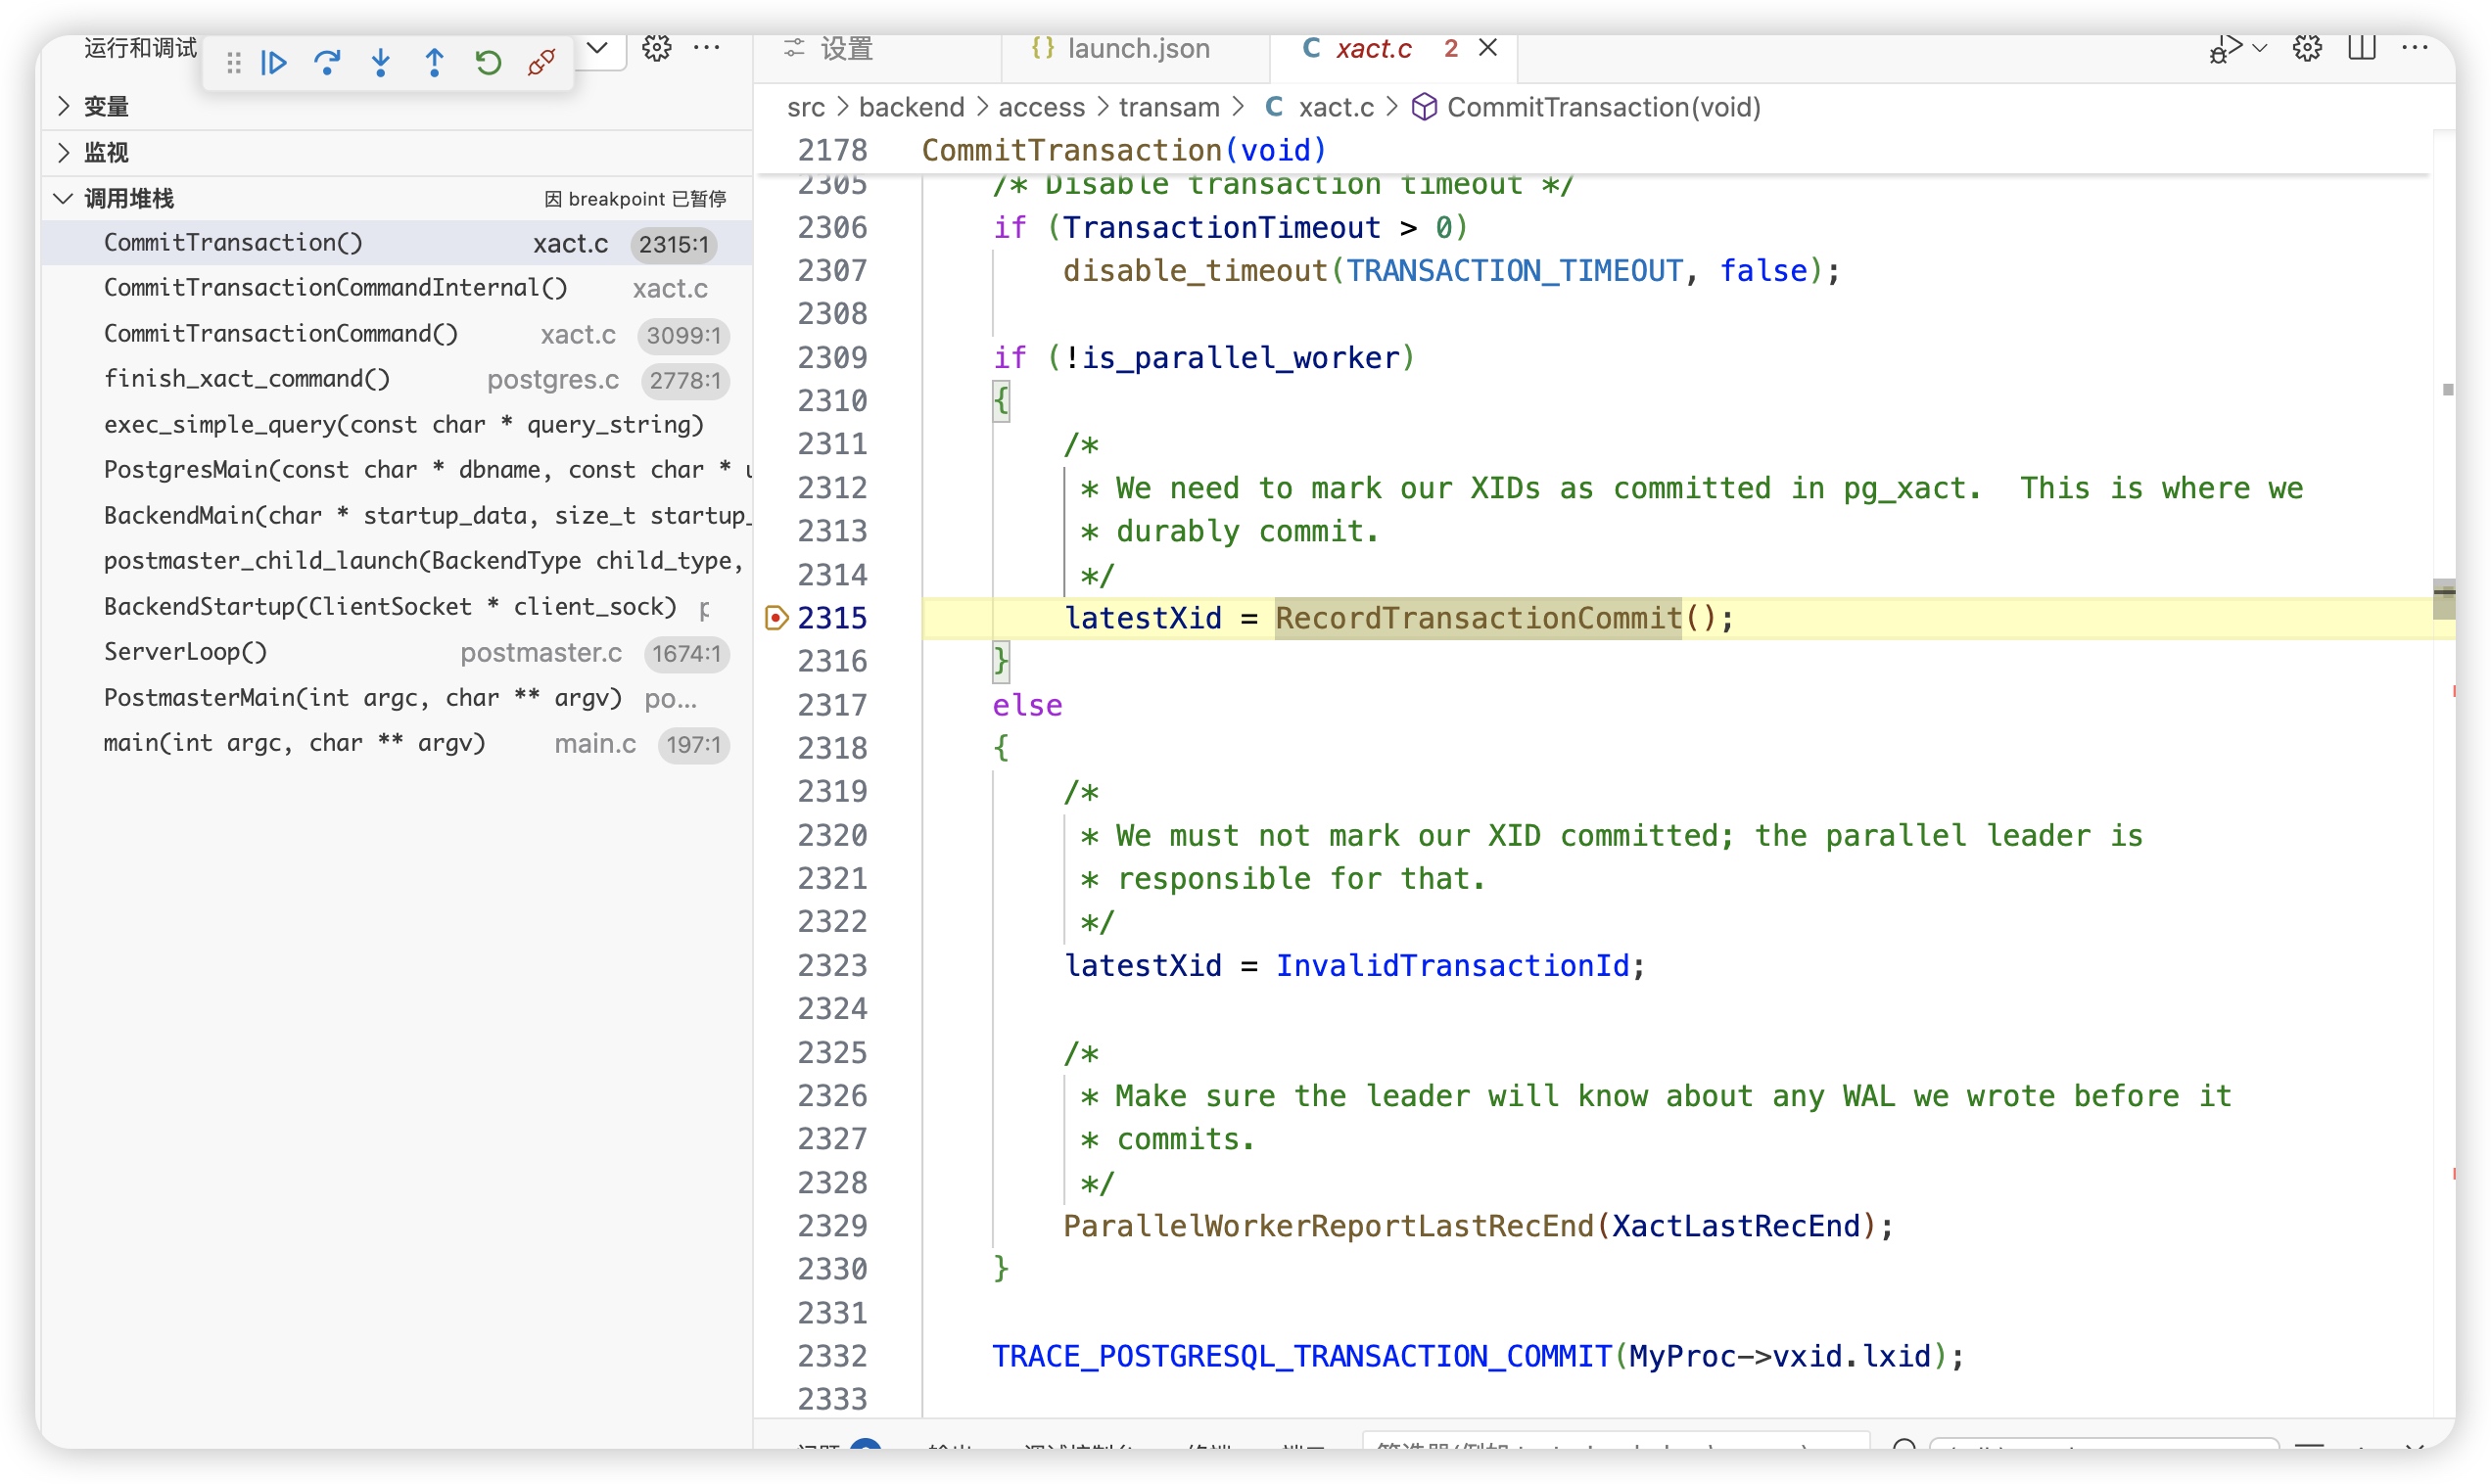Toggle breakpoint on line 2315
The image size is (2491, 1484).
(x=777, y=618)
